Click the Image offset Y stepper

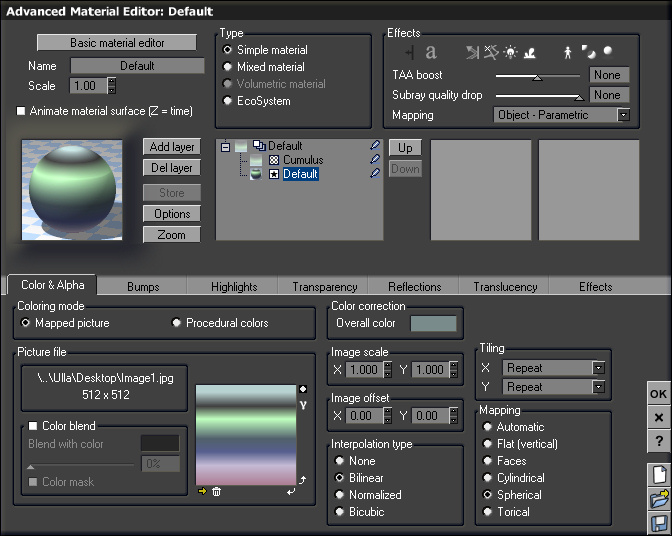pos(453,416)
